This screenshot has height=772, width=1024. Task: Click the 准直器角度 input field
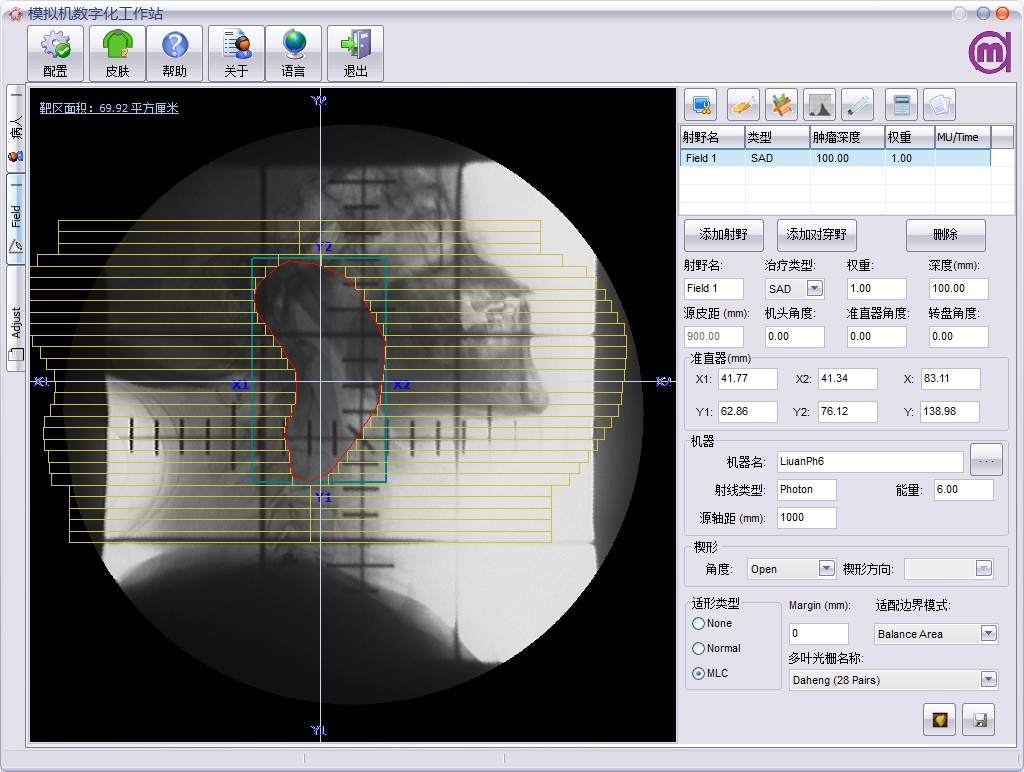(x=876, y=336)
